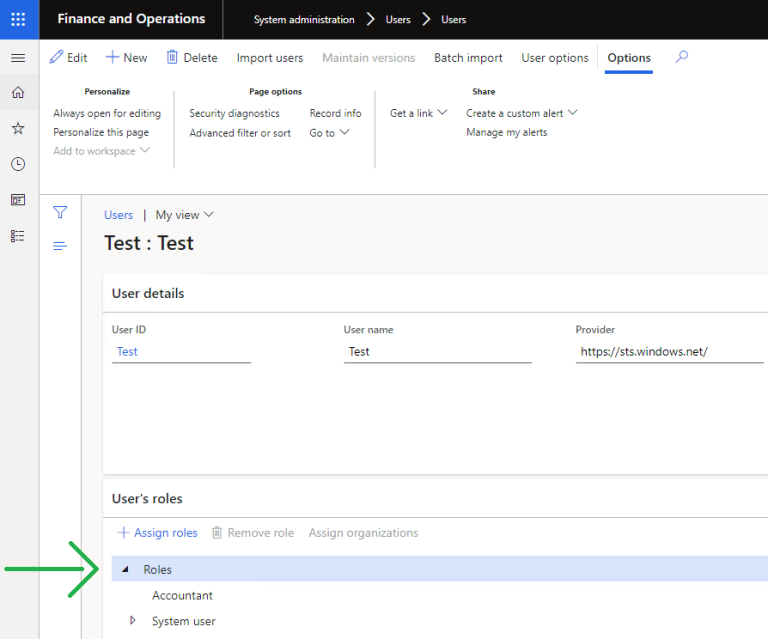Expand the Add to workspace dropdown
The width and height of the screenshot is (768, 639).
(x=101, y=151)
